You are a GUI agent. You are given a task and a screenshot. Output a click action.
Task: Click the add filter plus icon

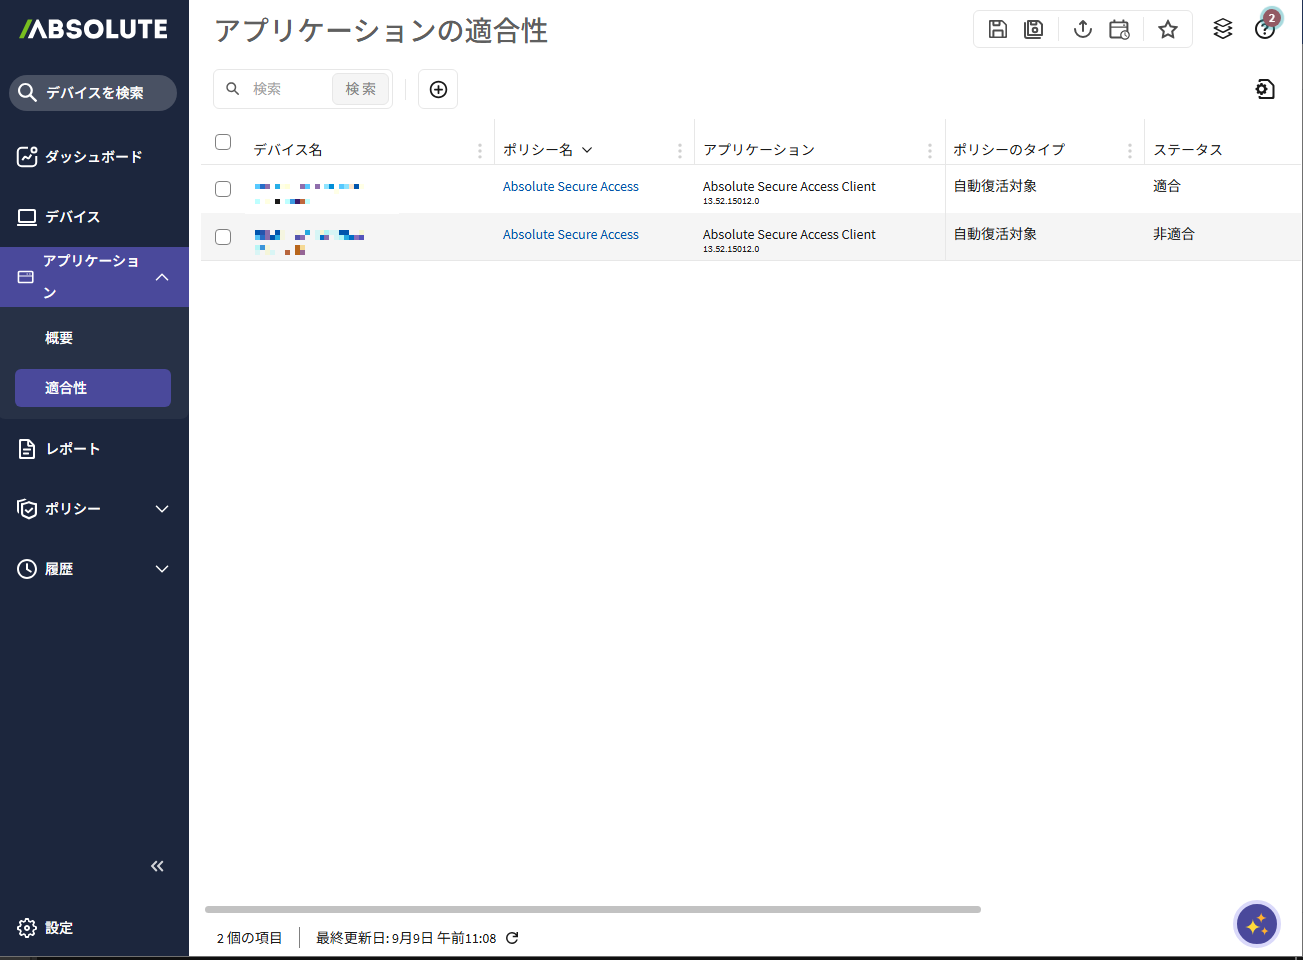(x=438, y=89)
